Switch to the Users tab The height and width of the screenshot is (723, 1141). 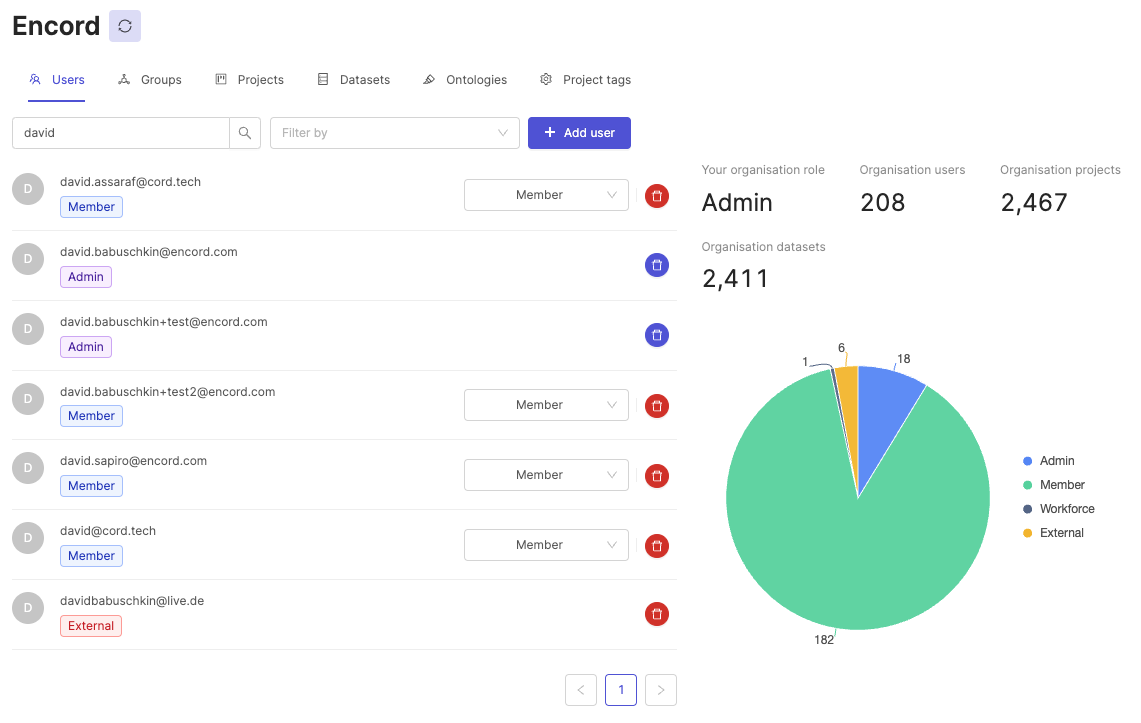tap(57, 80)
